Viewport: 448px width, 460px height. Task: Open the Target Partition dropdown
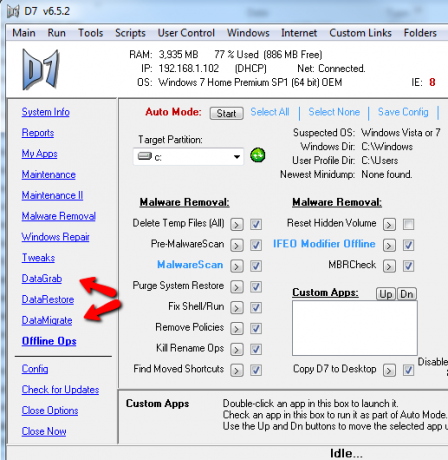pos(188,157)
